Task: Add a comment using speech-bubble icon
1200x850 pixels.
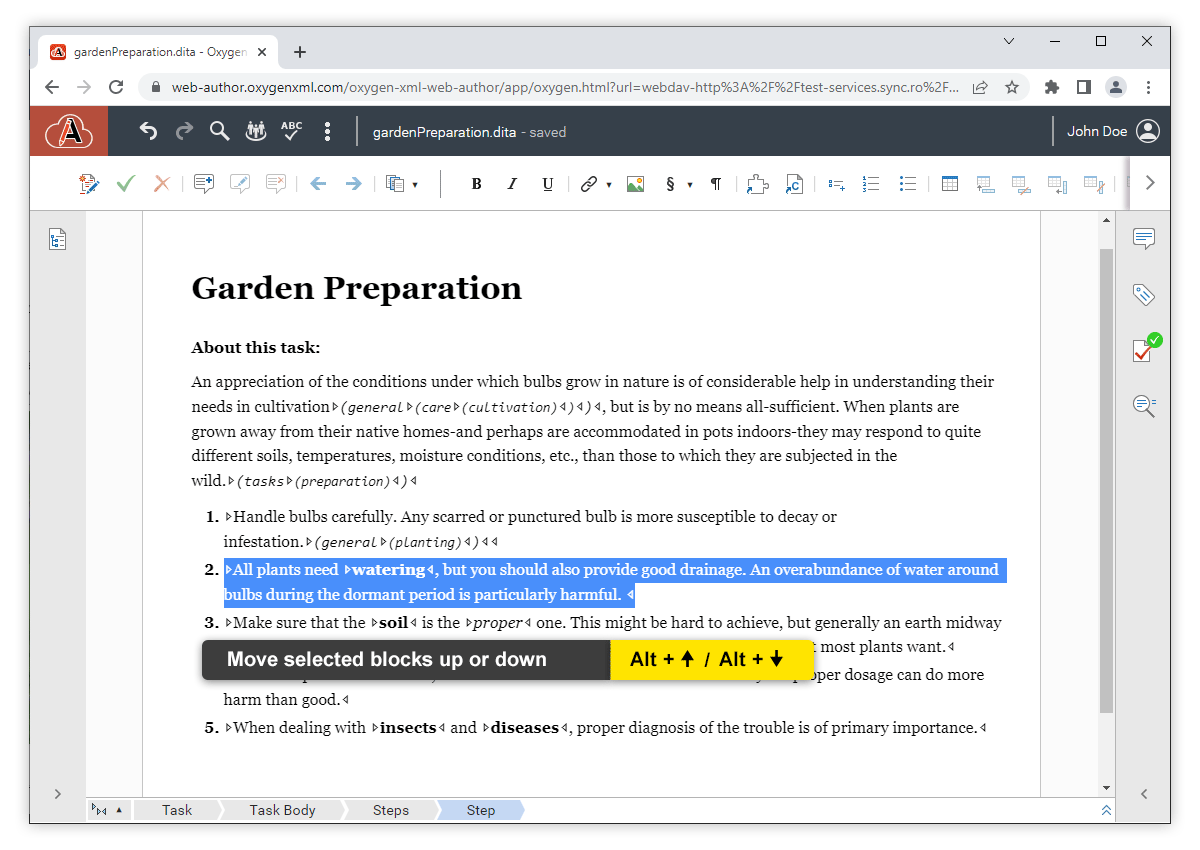Action: point(204,184)
